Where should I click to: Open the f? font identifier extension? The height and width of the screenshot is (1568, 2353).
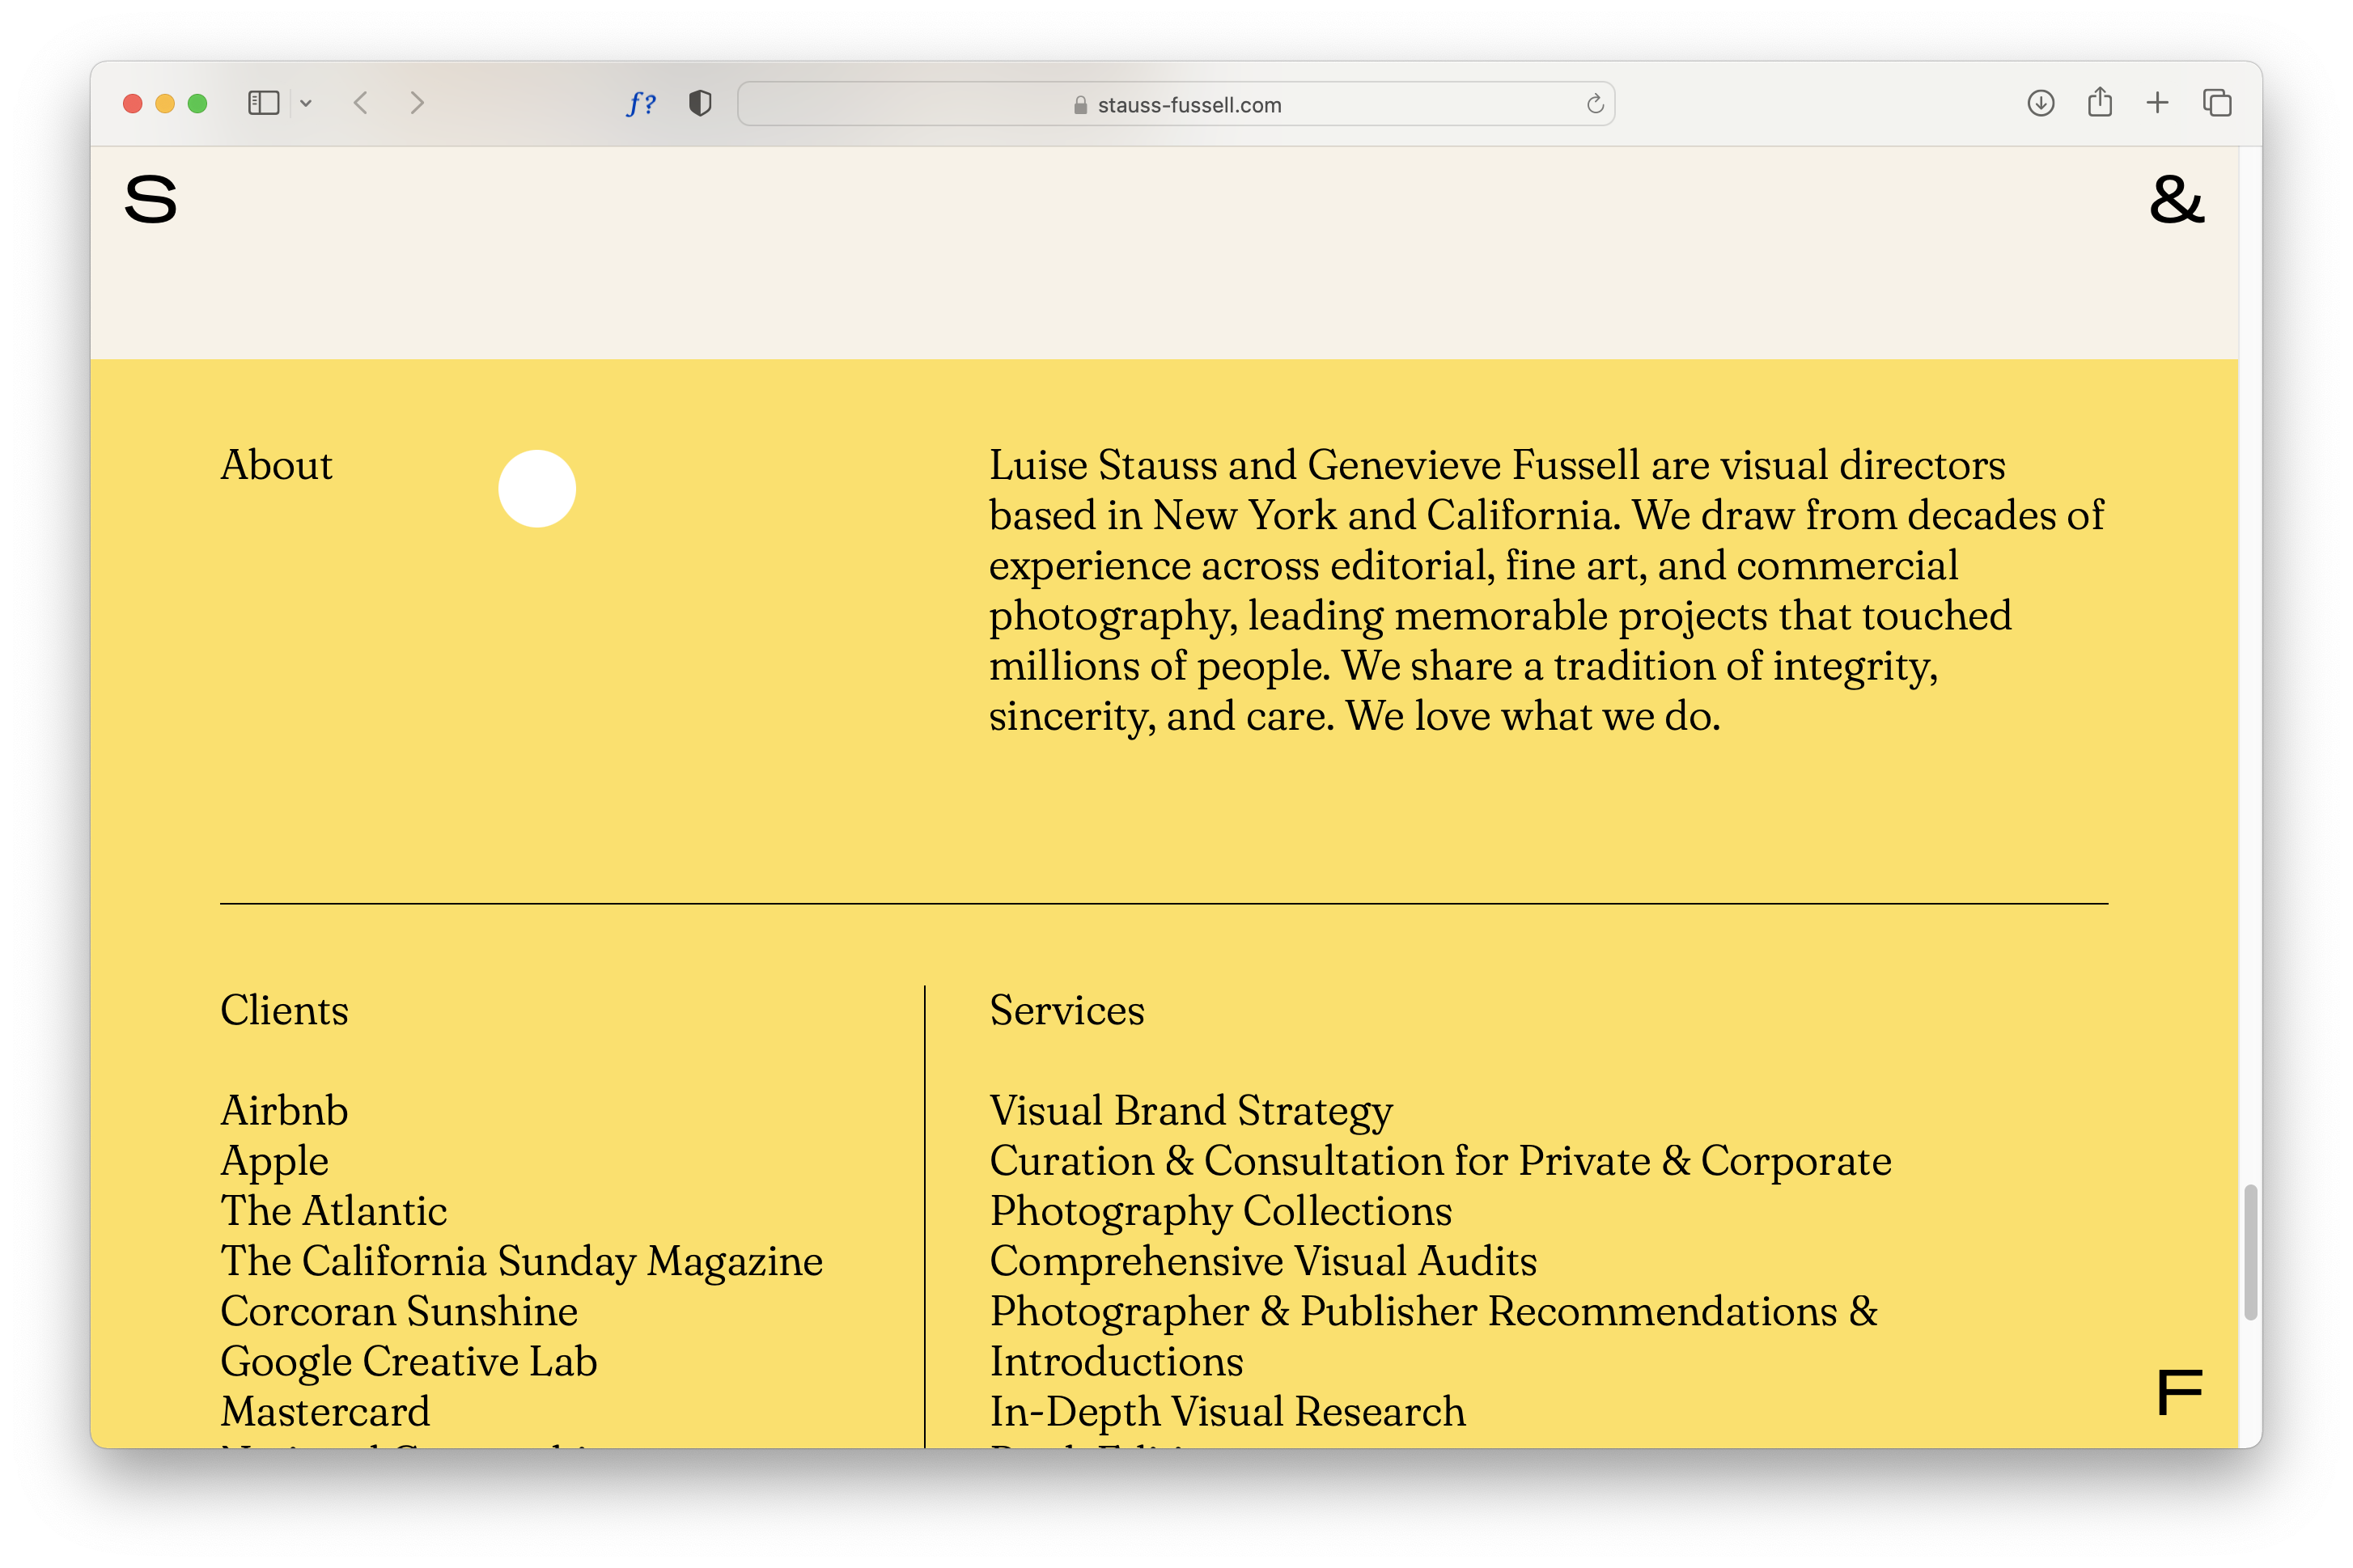pos(641,103)
